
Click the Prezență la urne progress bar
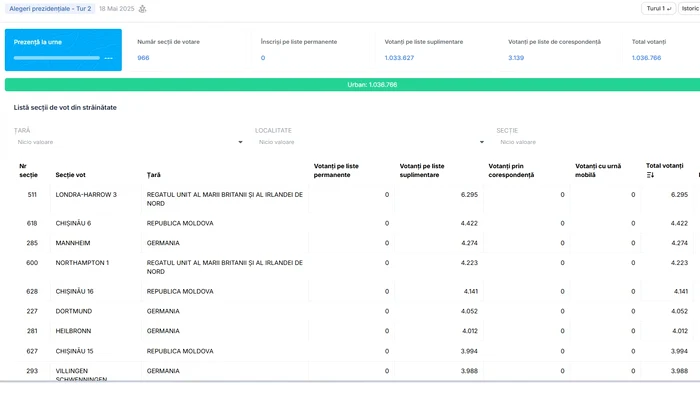click(x=57, y=58)
